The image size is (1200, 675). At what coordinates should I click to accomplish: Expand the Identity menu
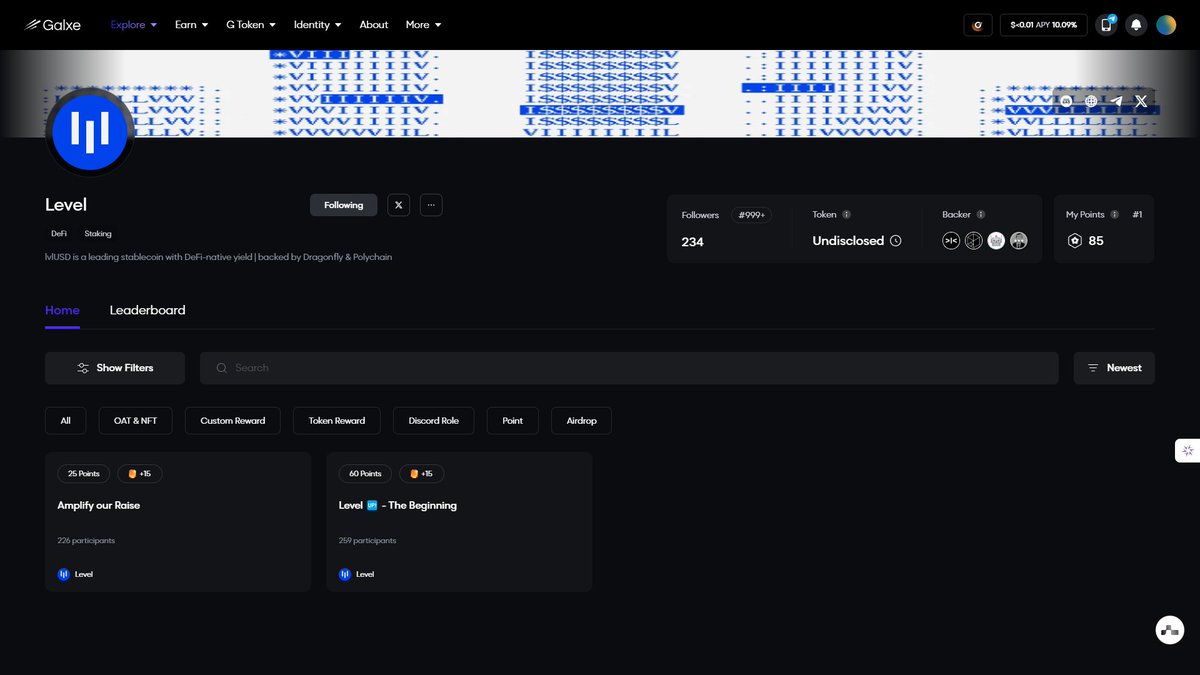point(317,25)
